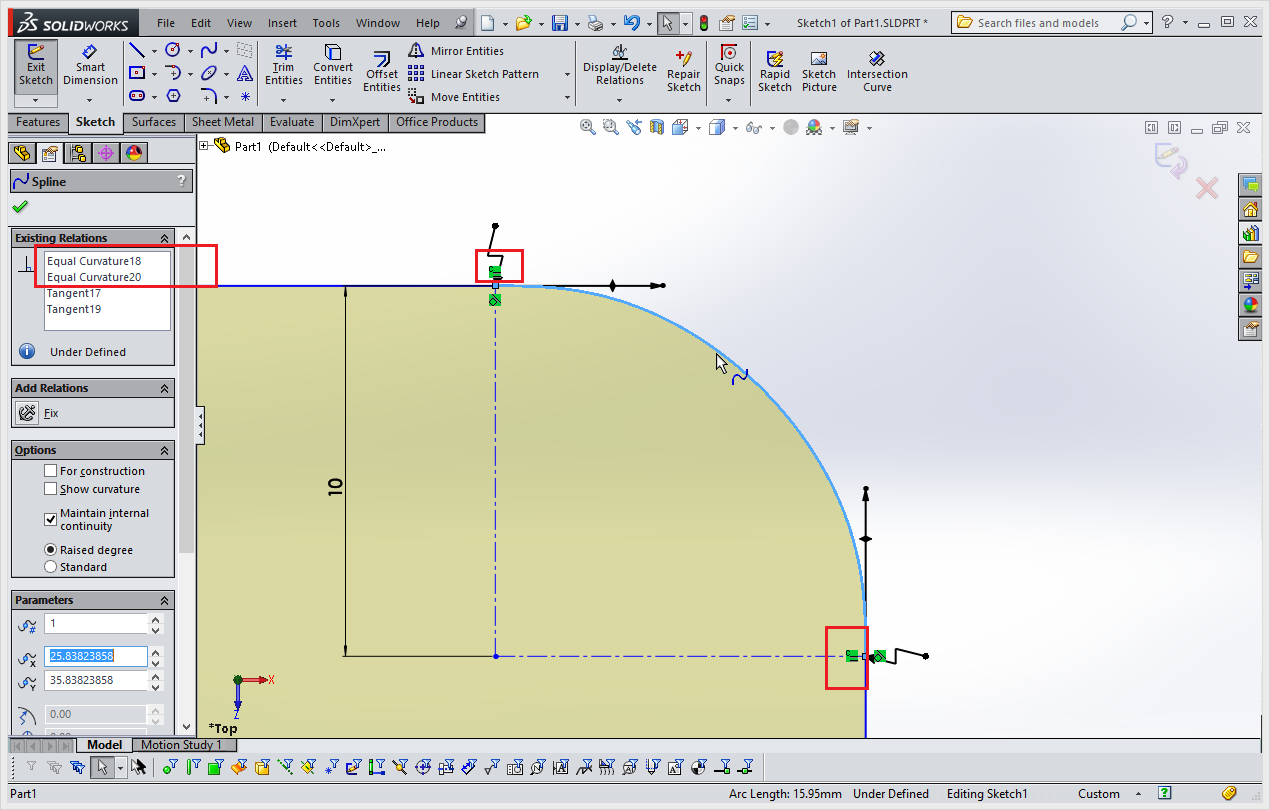
Task: Open the Exit Sketch dropdown arrow
Action: tap(36, 100)
